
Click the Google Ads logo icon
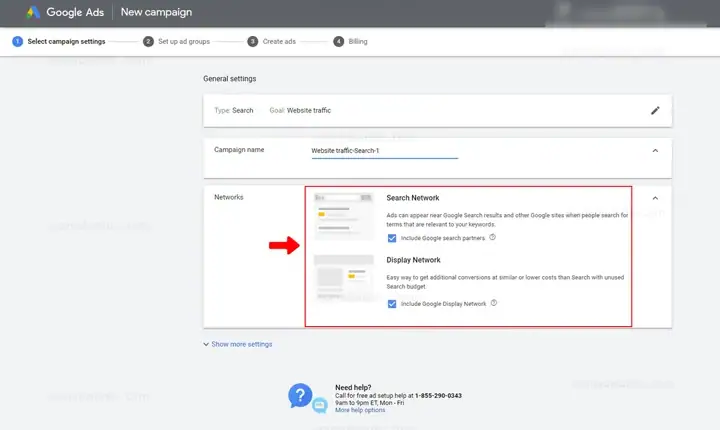tap(33, 12)
